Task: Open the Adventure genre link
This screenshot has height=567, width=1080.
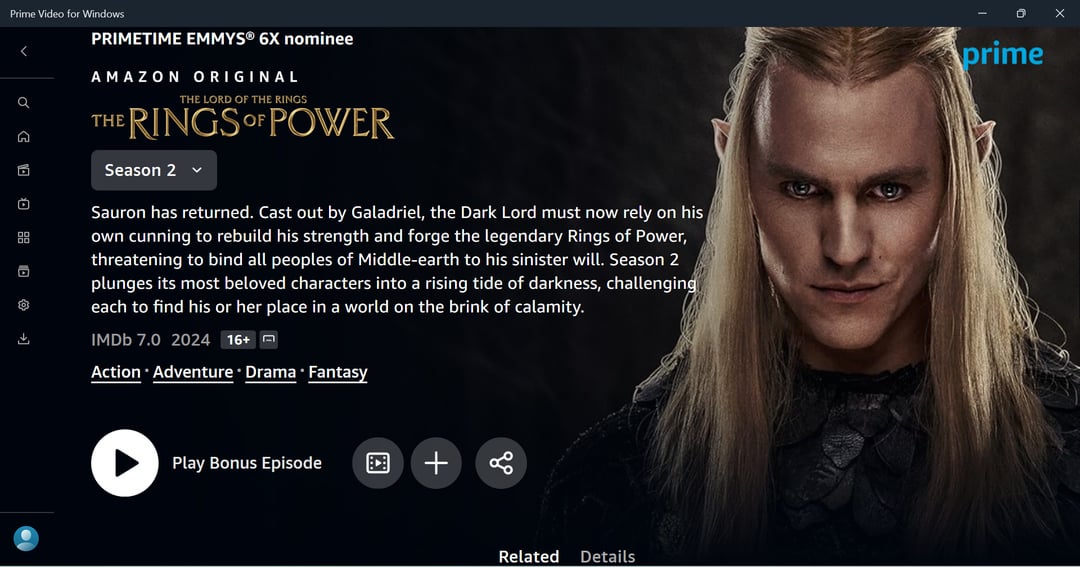Action: [x=193, y=372]
